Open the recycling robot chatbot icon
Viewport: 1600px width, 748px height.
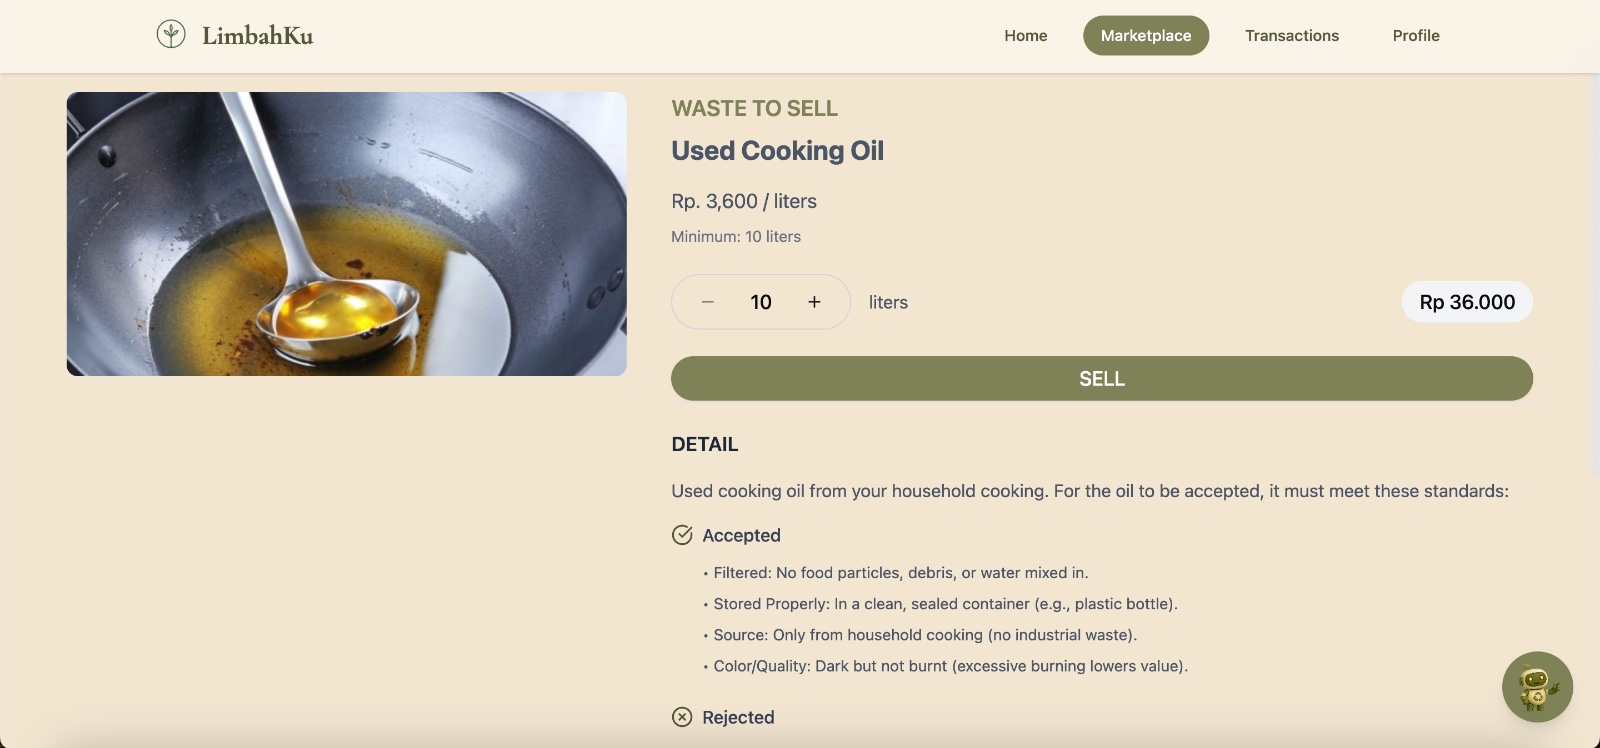1537,687
